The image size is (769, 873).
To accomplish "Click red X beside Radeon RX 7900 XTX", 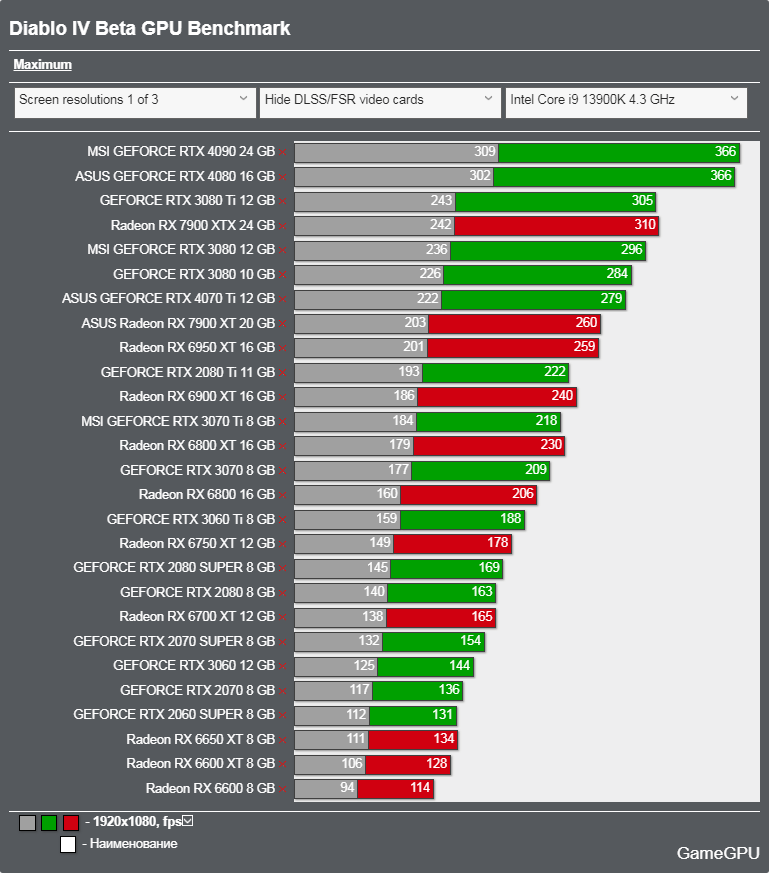I will (283, 225).
